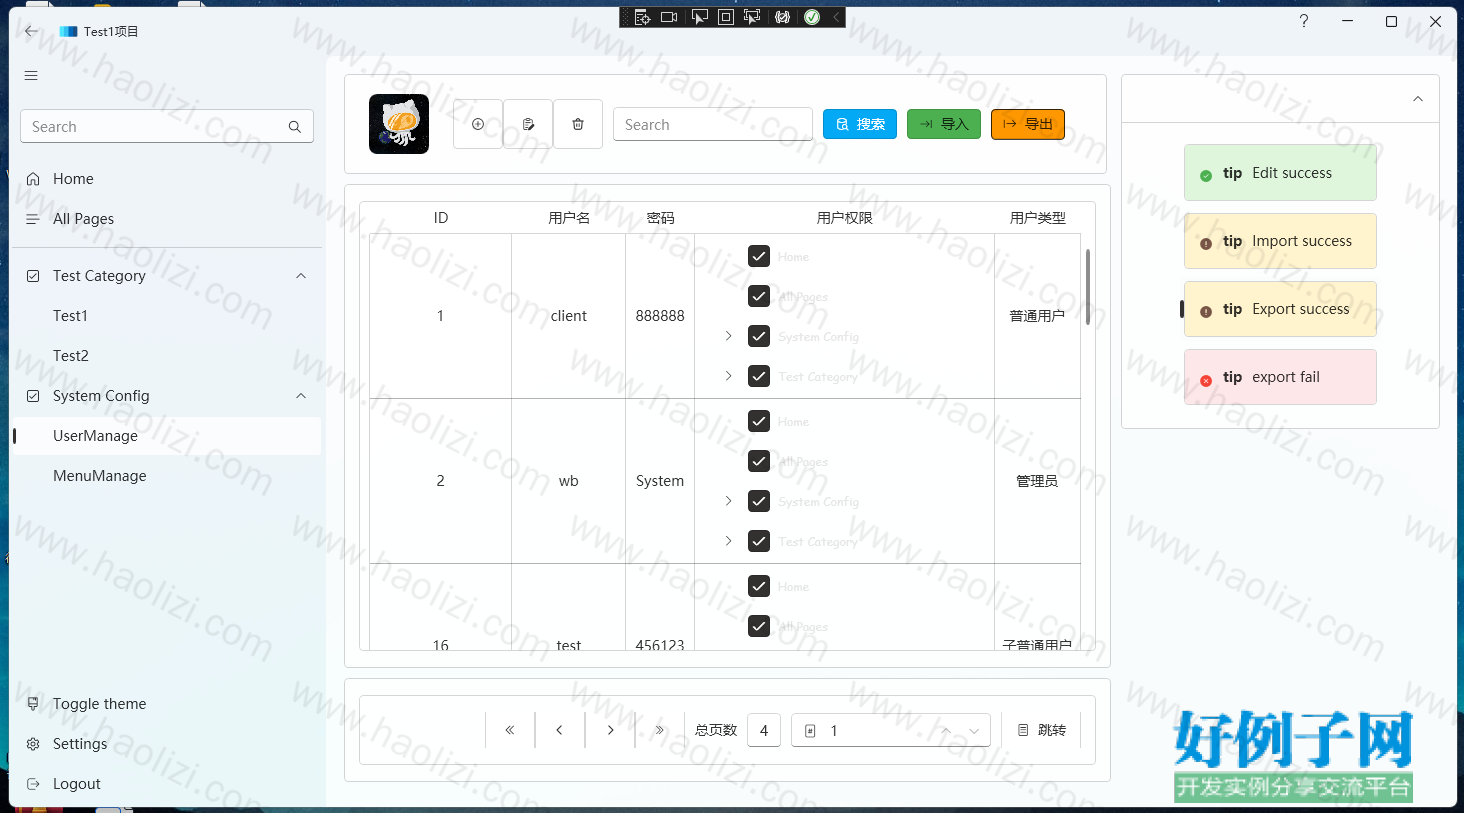
Task: Click the user table vertical scrollbar
Action: click(1088, 287)
